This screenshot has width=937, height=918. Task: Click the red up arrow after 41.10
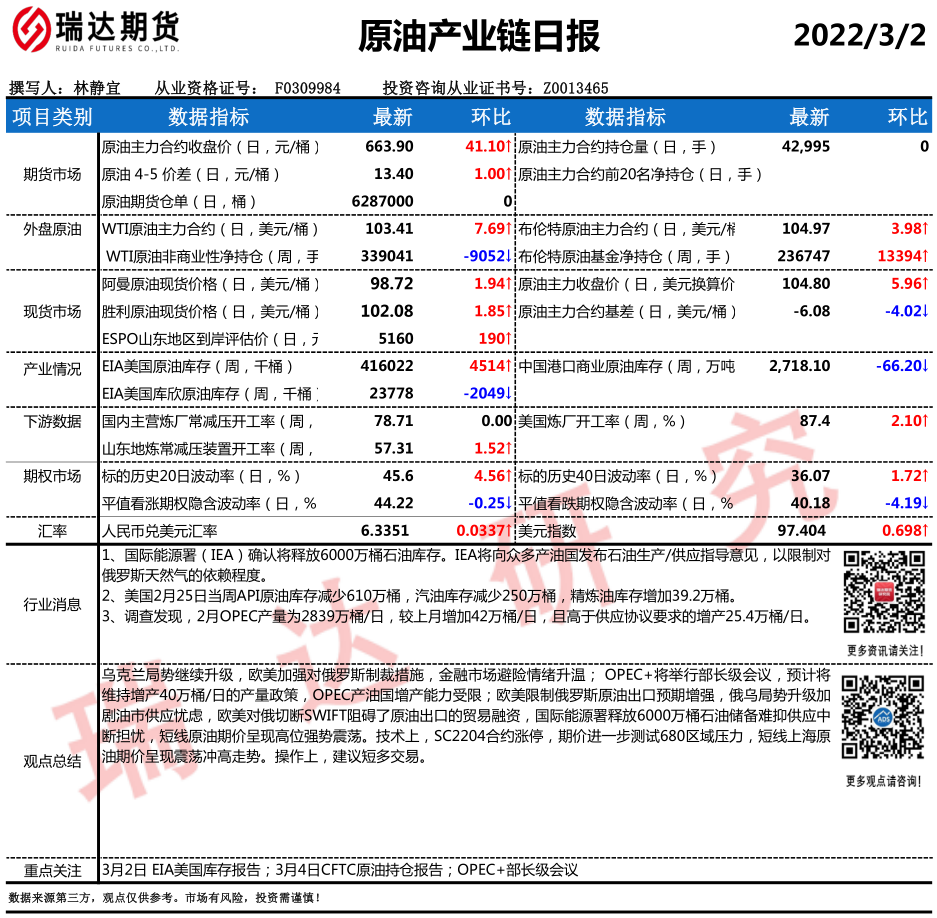coord(509,147)
